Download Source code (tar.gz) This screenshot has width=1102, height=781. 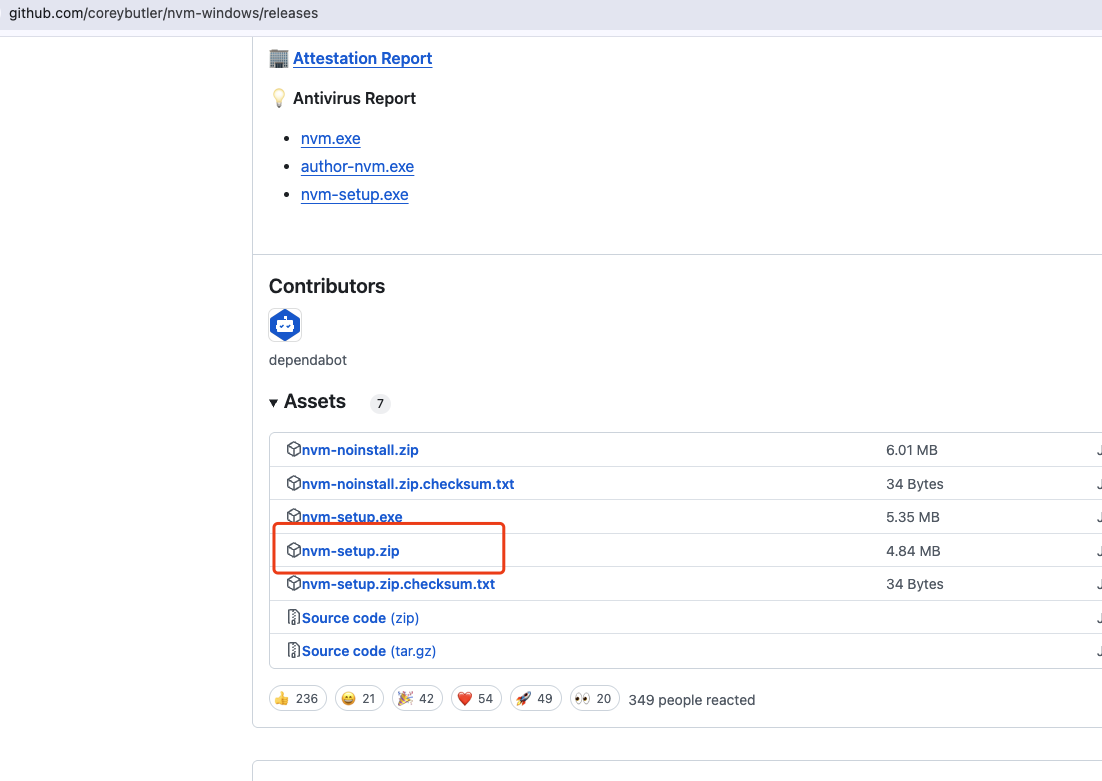click(369, 651)
